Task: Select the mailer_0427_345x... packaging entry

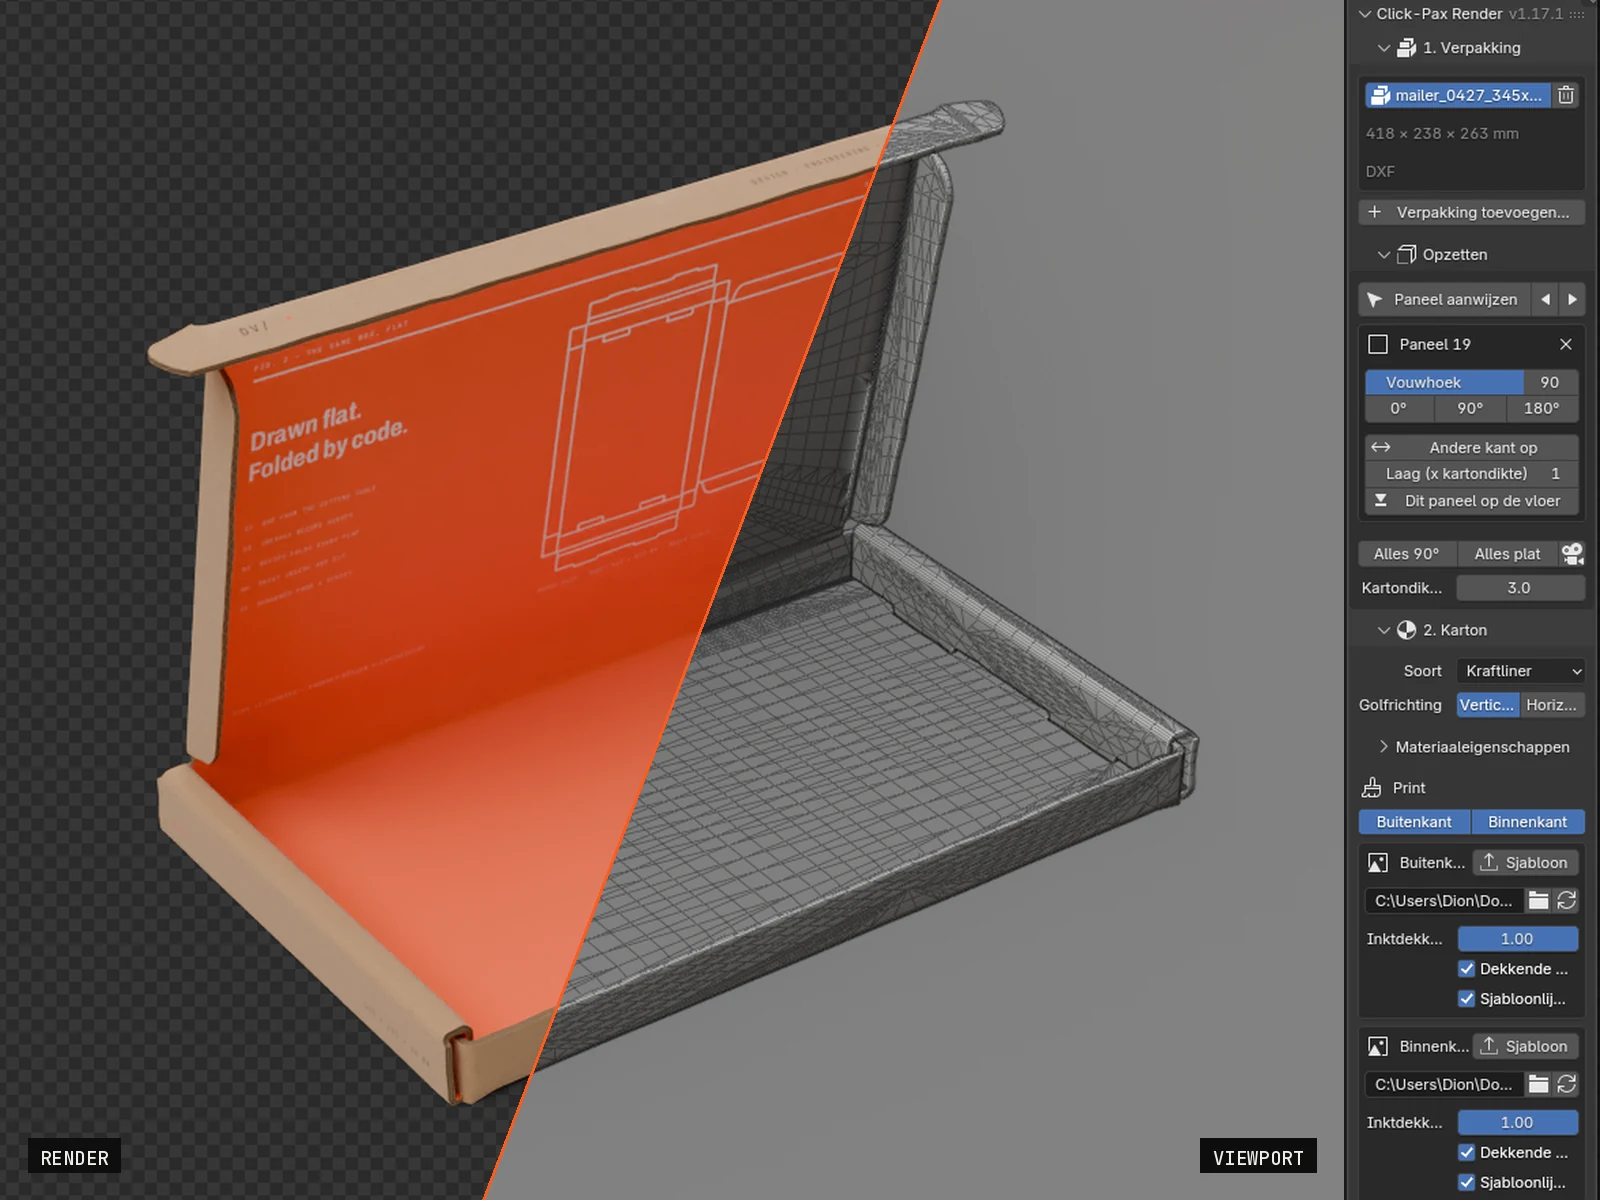Action: click(x=1458, y=95)
